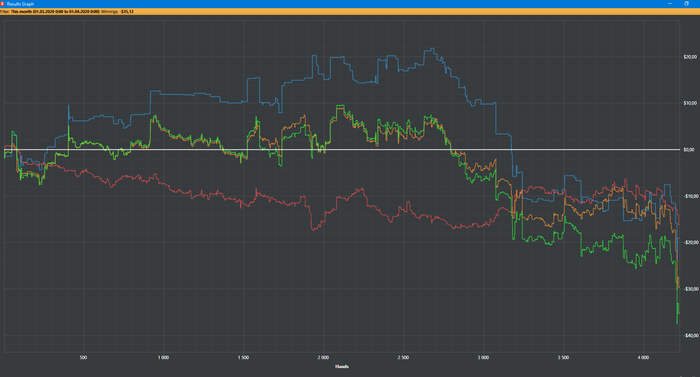This screenshot has height=377, width=700.
Task: Click the 1 500 x-axis tick label
Action: pos(243,358)
